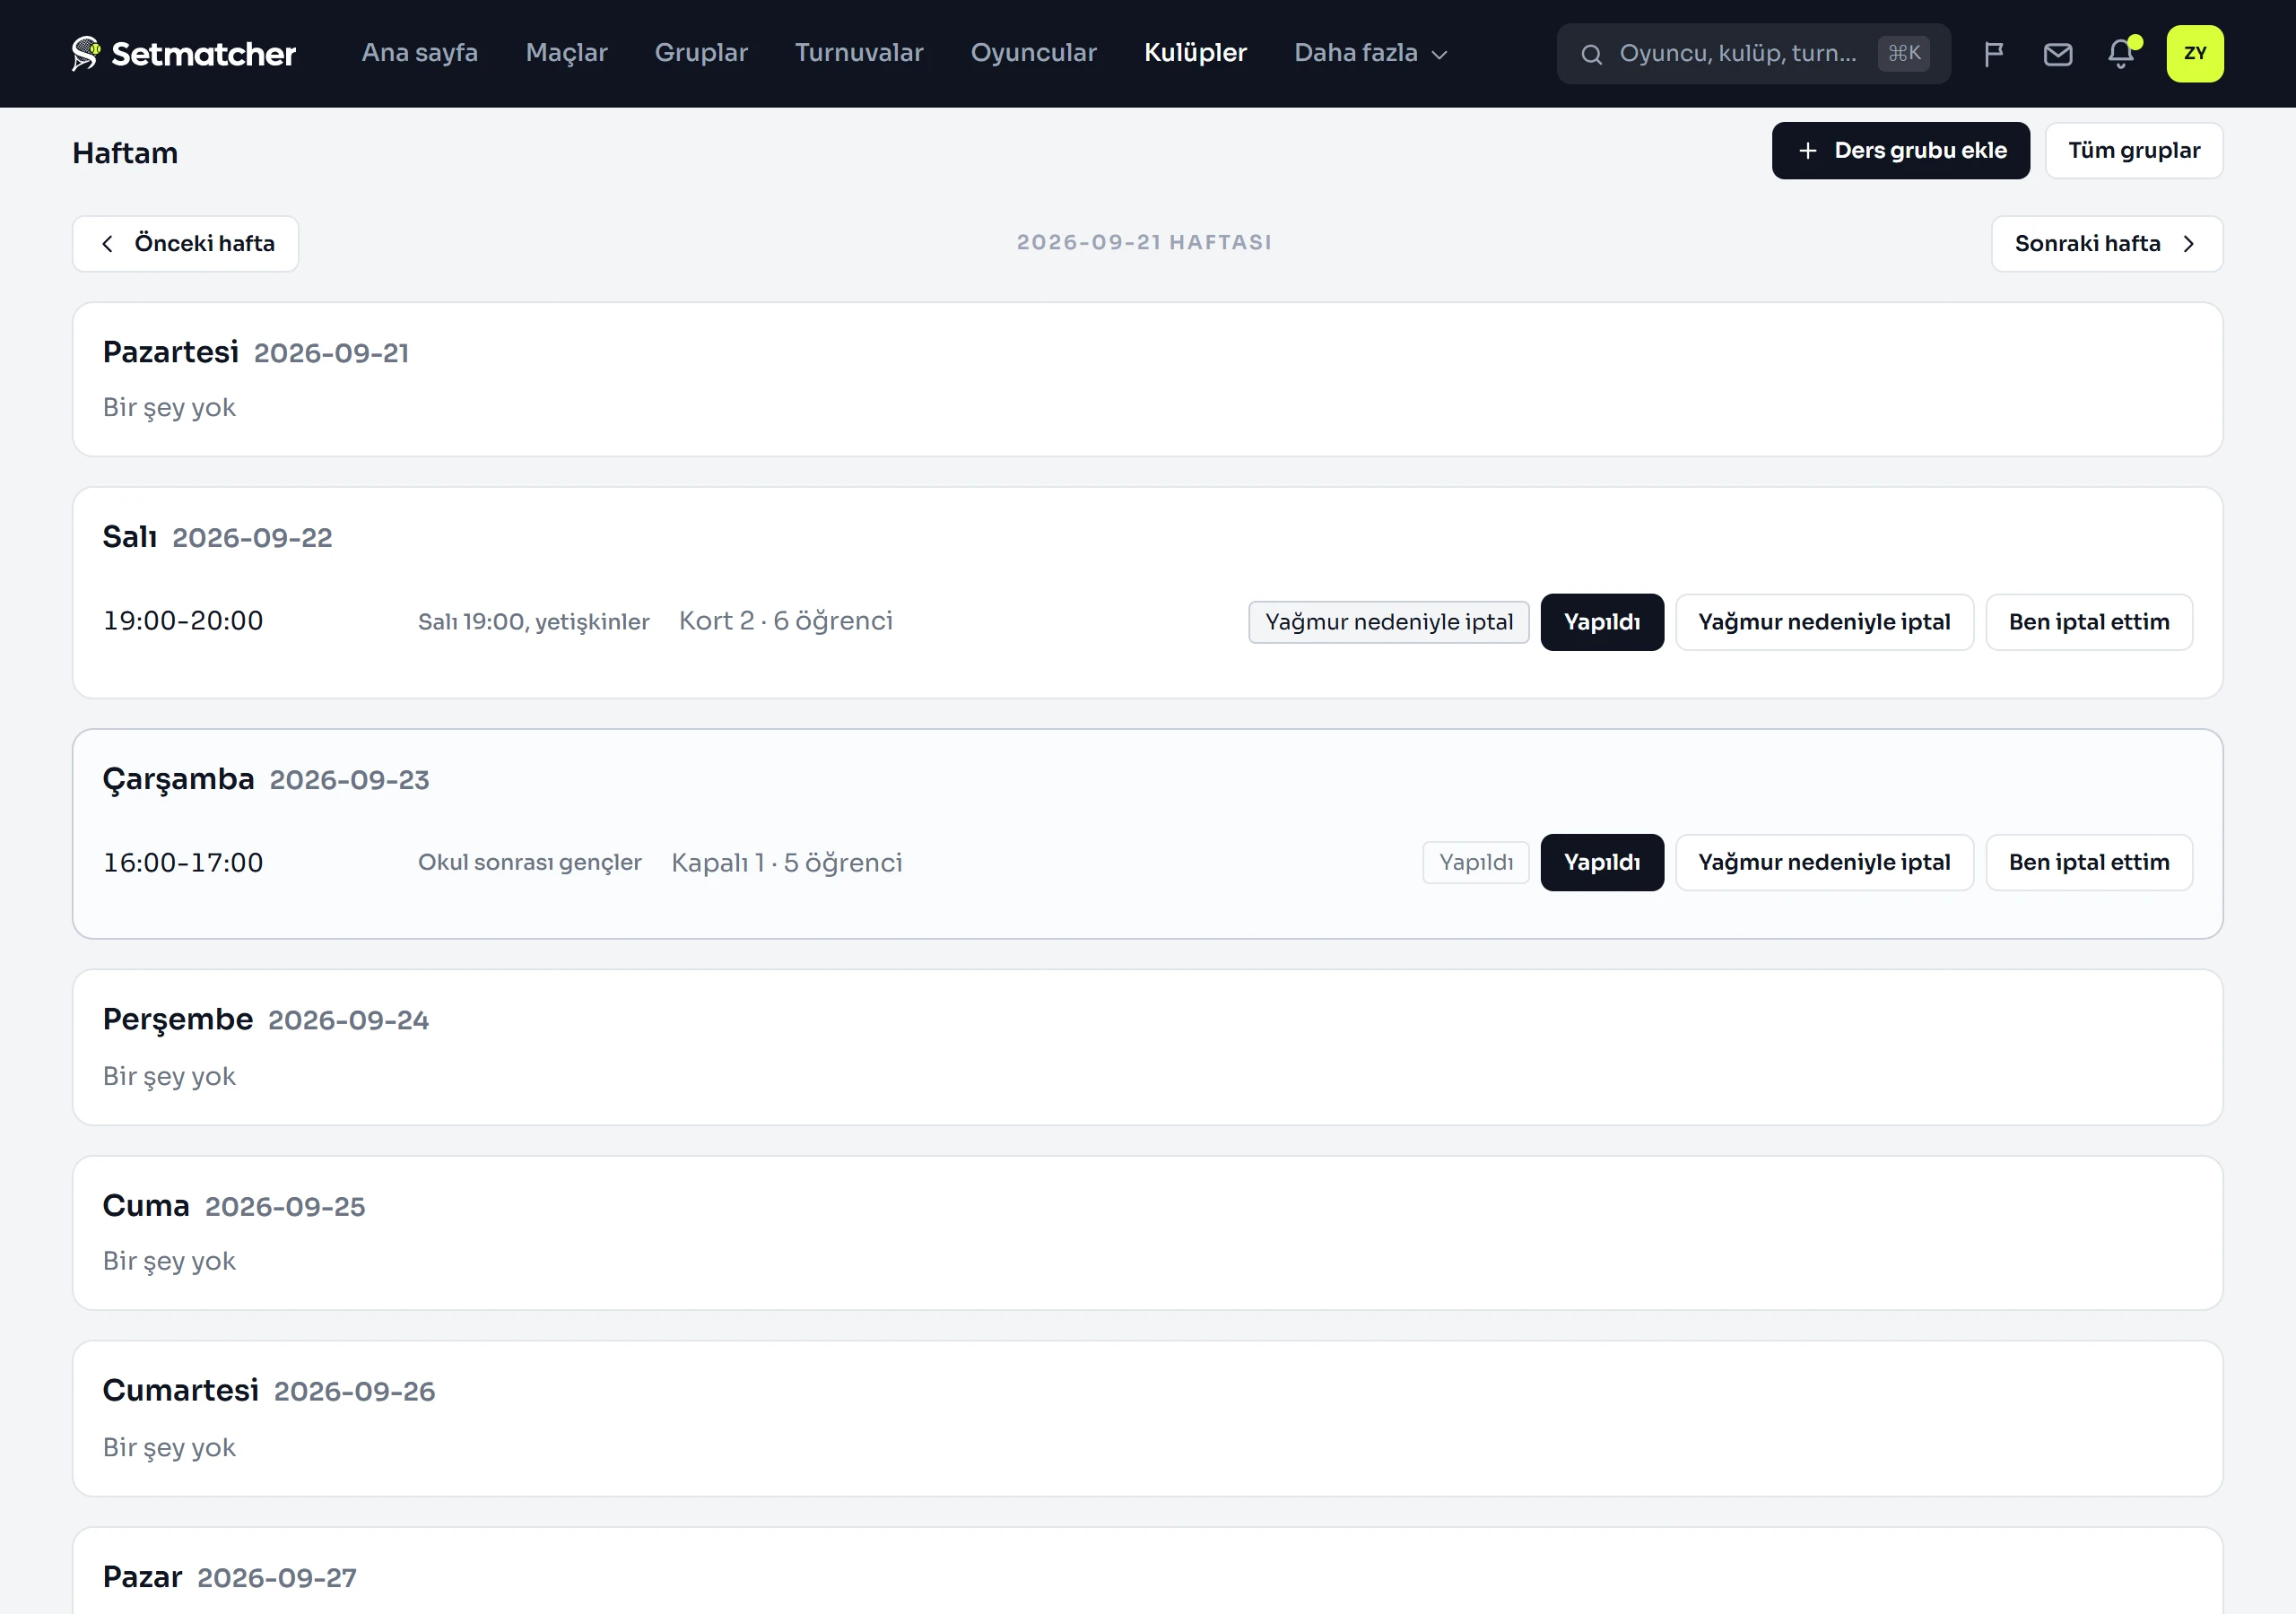The image size is (2296, 1614).
Task: Mark Çarşamba 16:00 lesson as Yapıldı
Action: (1602, 863)
